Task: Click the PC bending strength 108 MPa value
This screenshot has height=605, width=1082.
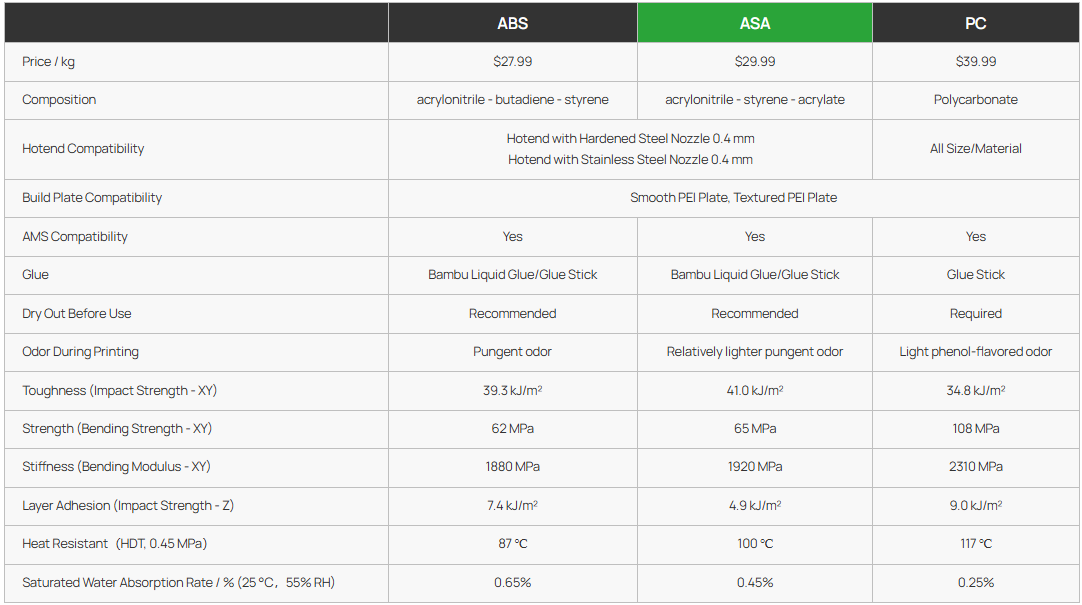Action: (976, 428)
